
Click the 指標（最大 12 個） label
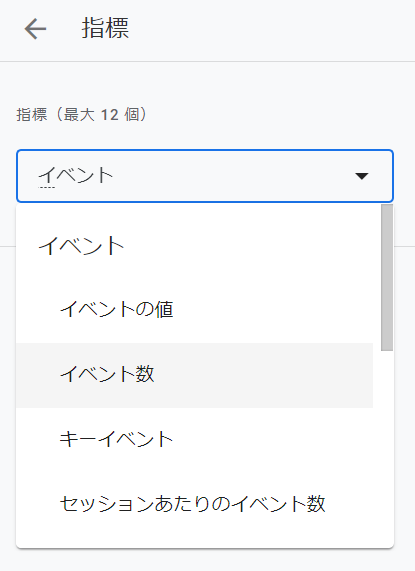pos(82,115)
